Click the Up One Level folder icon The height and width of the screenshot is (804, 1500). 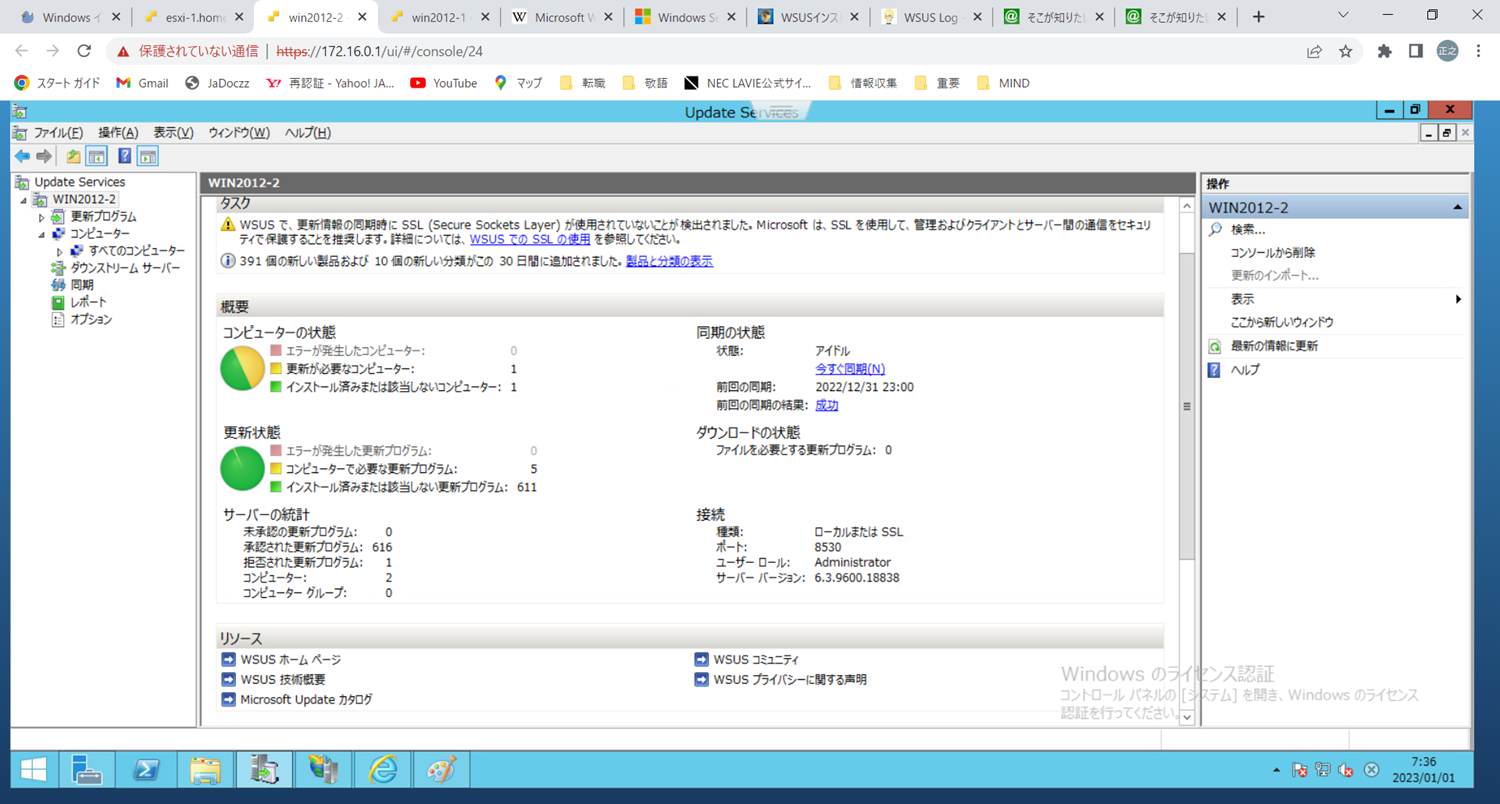pyautogui.click(x=73, y=156)
